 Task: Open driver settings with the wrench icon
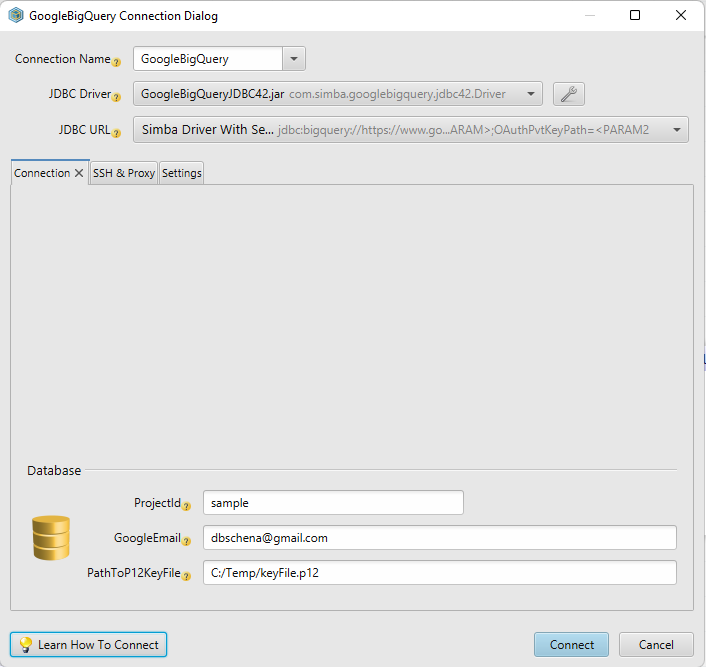[569, 94]
